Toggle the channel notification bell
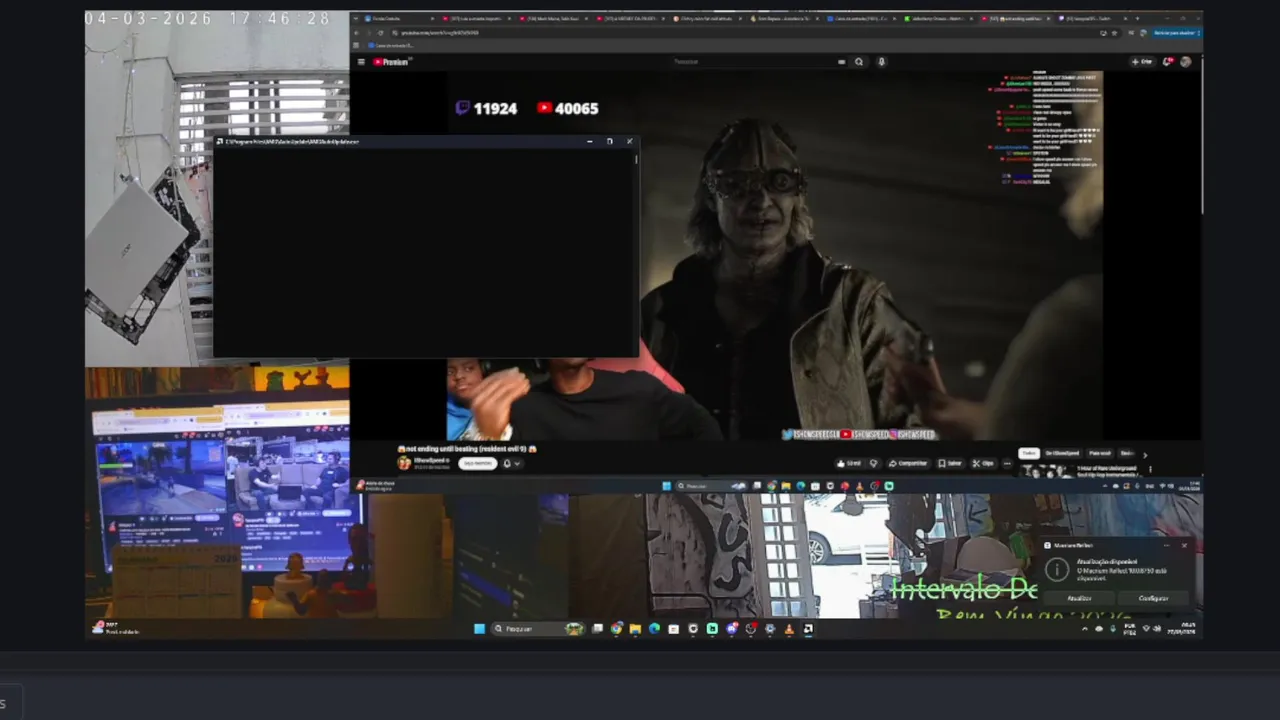Screen dimensions: 1280x720 click(x=507, y=463)
